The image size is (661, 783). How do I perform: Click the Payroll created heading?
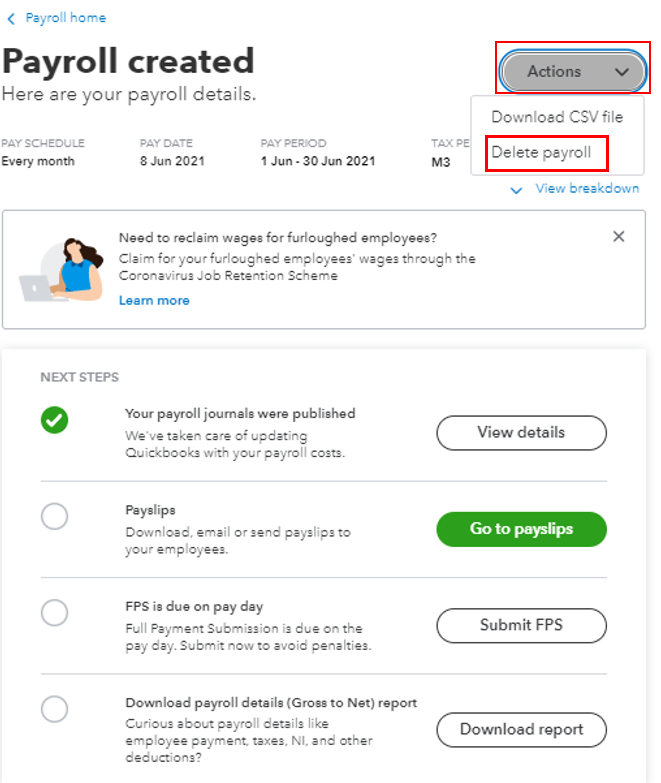pos(128,62)
